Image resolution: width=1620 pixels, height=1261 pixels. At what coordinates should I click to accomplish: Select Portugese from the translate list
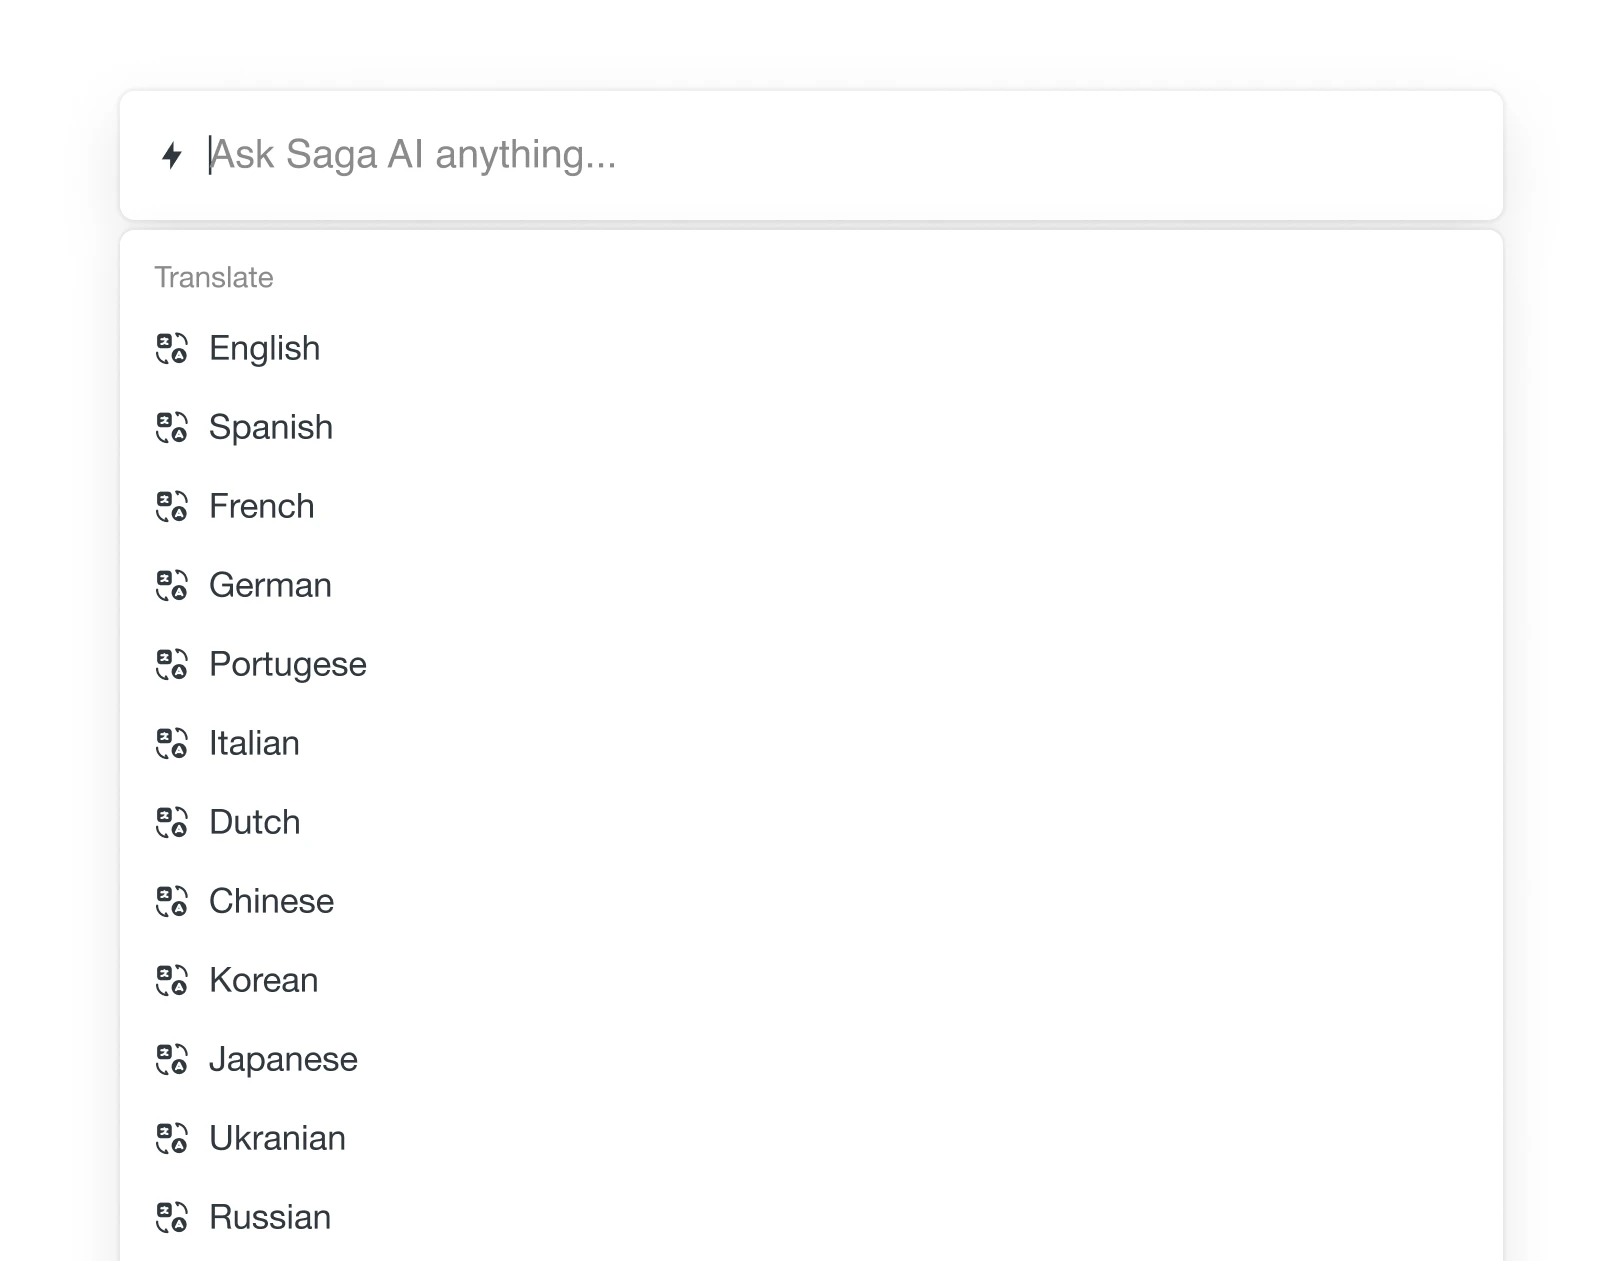(x=287, y=665)
